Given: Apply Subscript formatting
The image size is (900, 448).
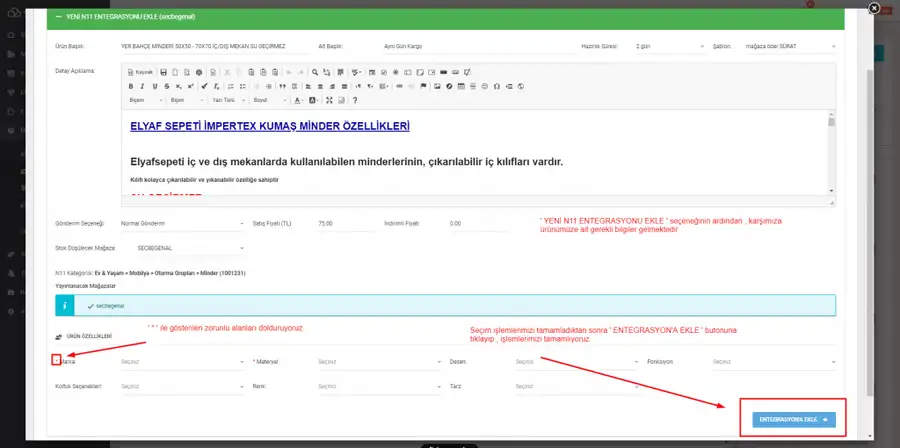Looking at the screenshot, I should (179, 86).
